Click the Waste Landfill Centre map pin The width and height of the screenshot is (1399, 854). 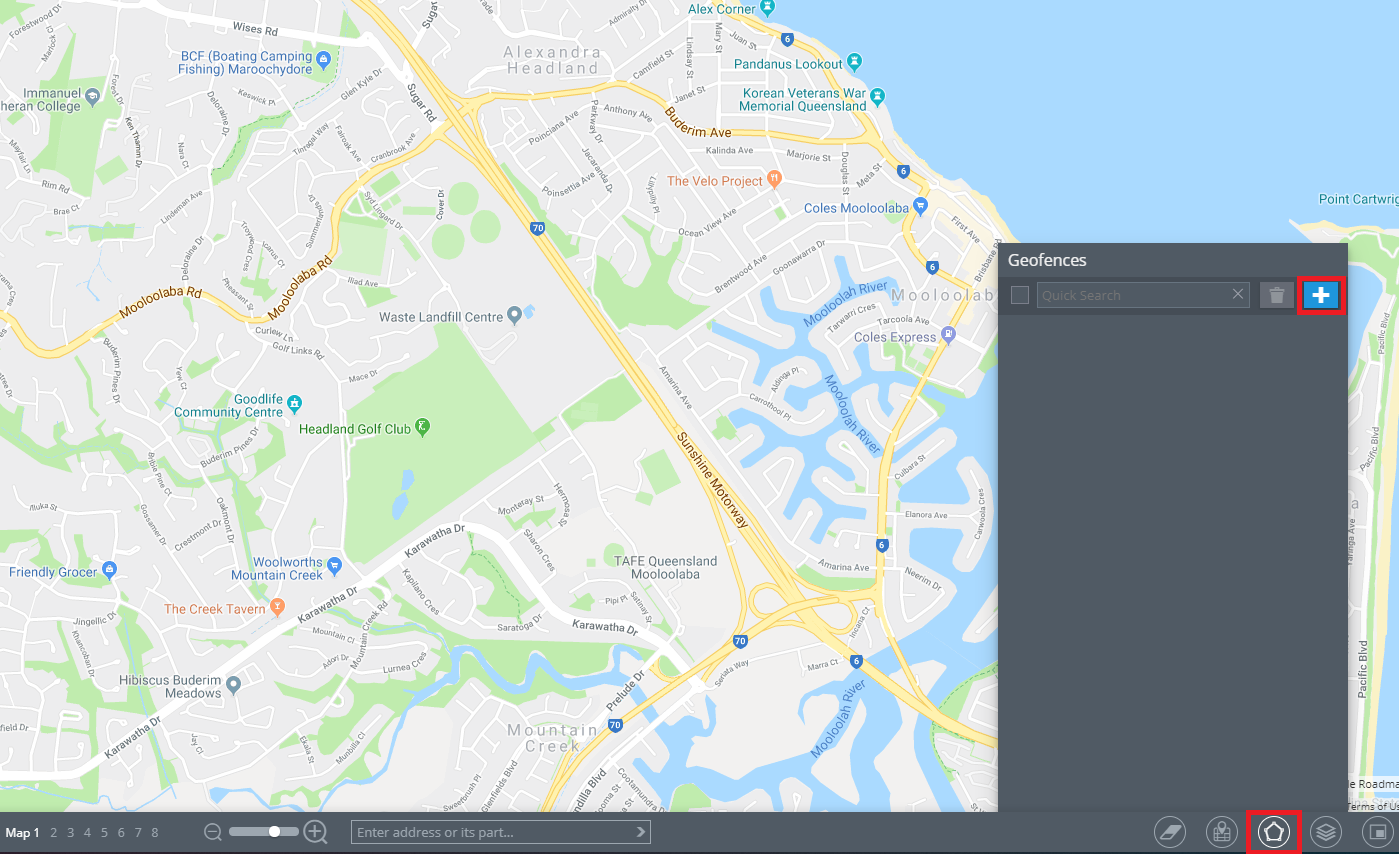[515, 316]
